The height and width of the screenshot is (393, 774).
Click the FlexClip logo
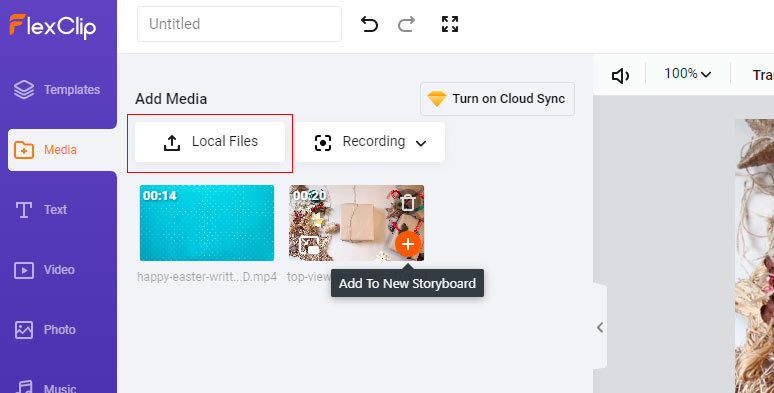53,26
